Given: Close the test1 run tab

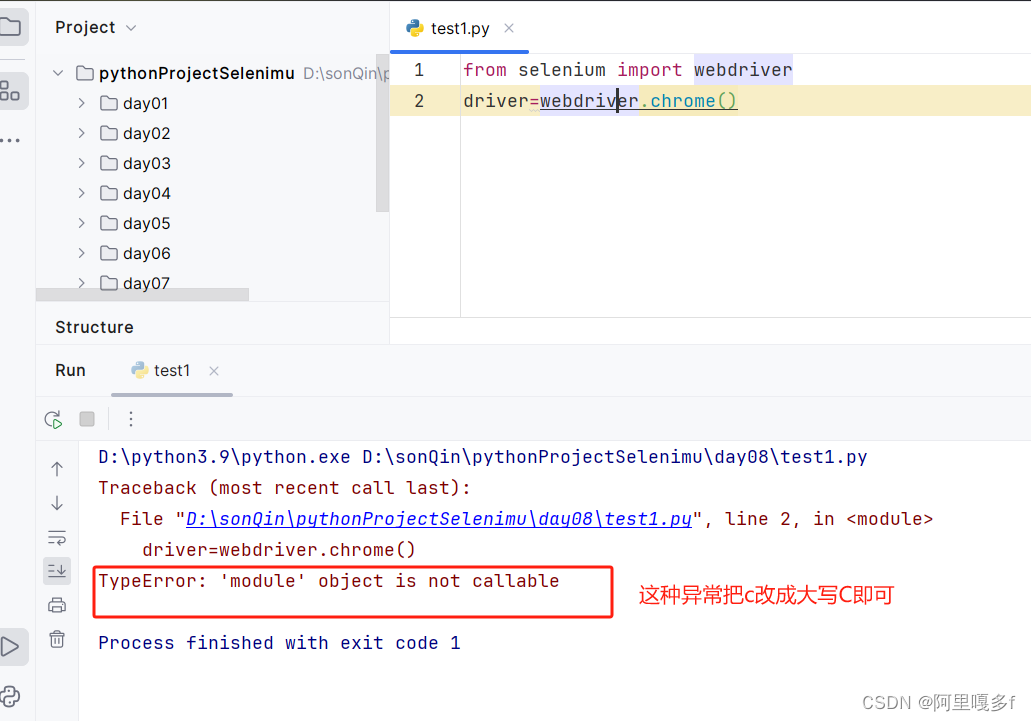Looking at the screenshot, I should coord(214,371).
